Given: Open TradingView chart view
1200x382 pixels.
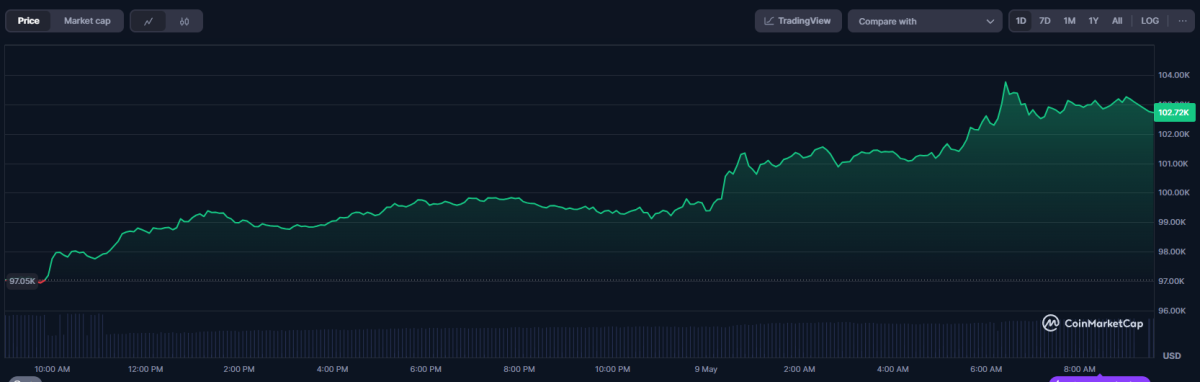Looking at the screenshot, I should point(797,21).
